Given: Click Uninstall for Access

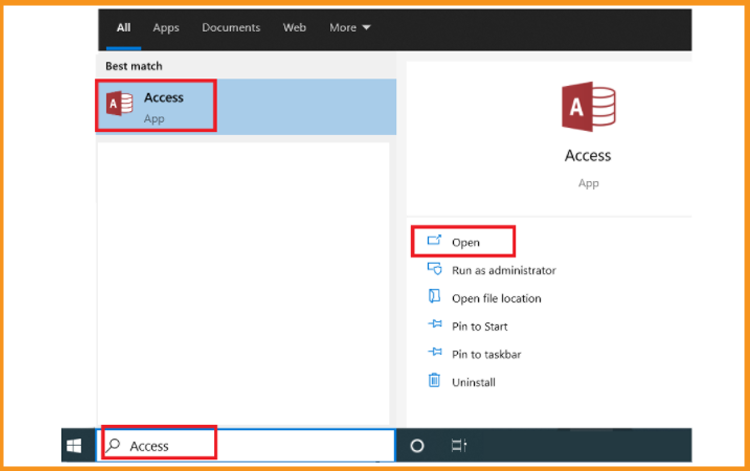Looking at the screenshot, I should (474, 382).
